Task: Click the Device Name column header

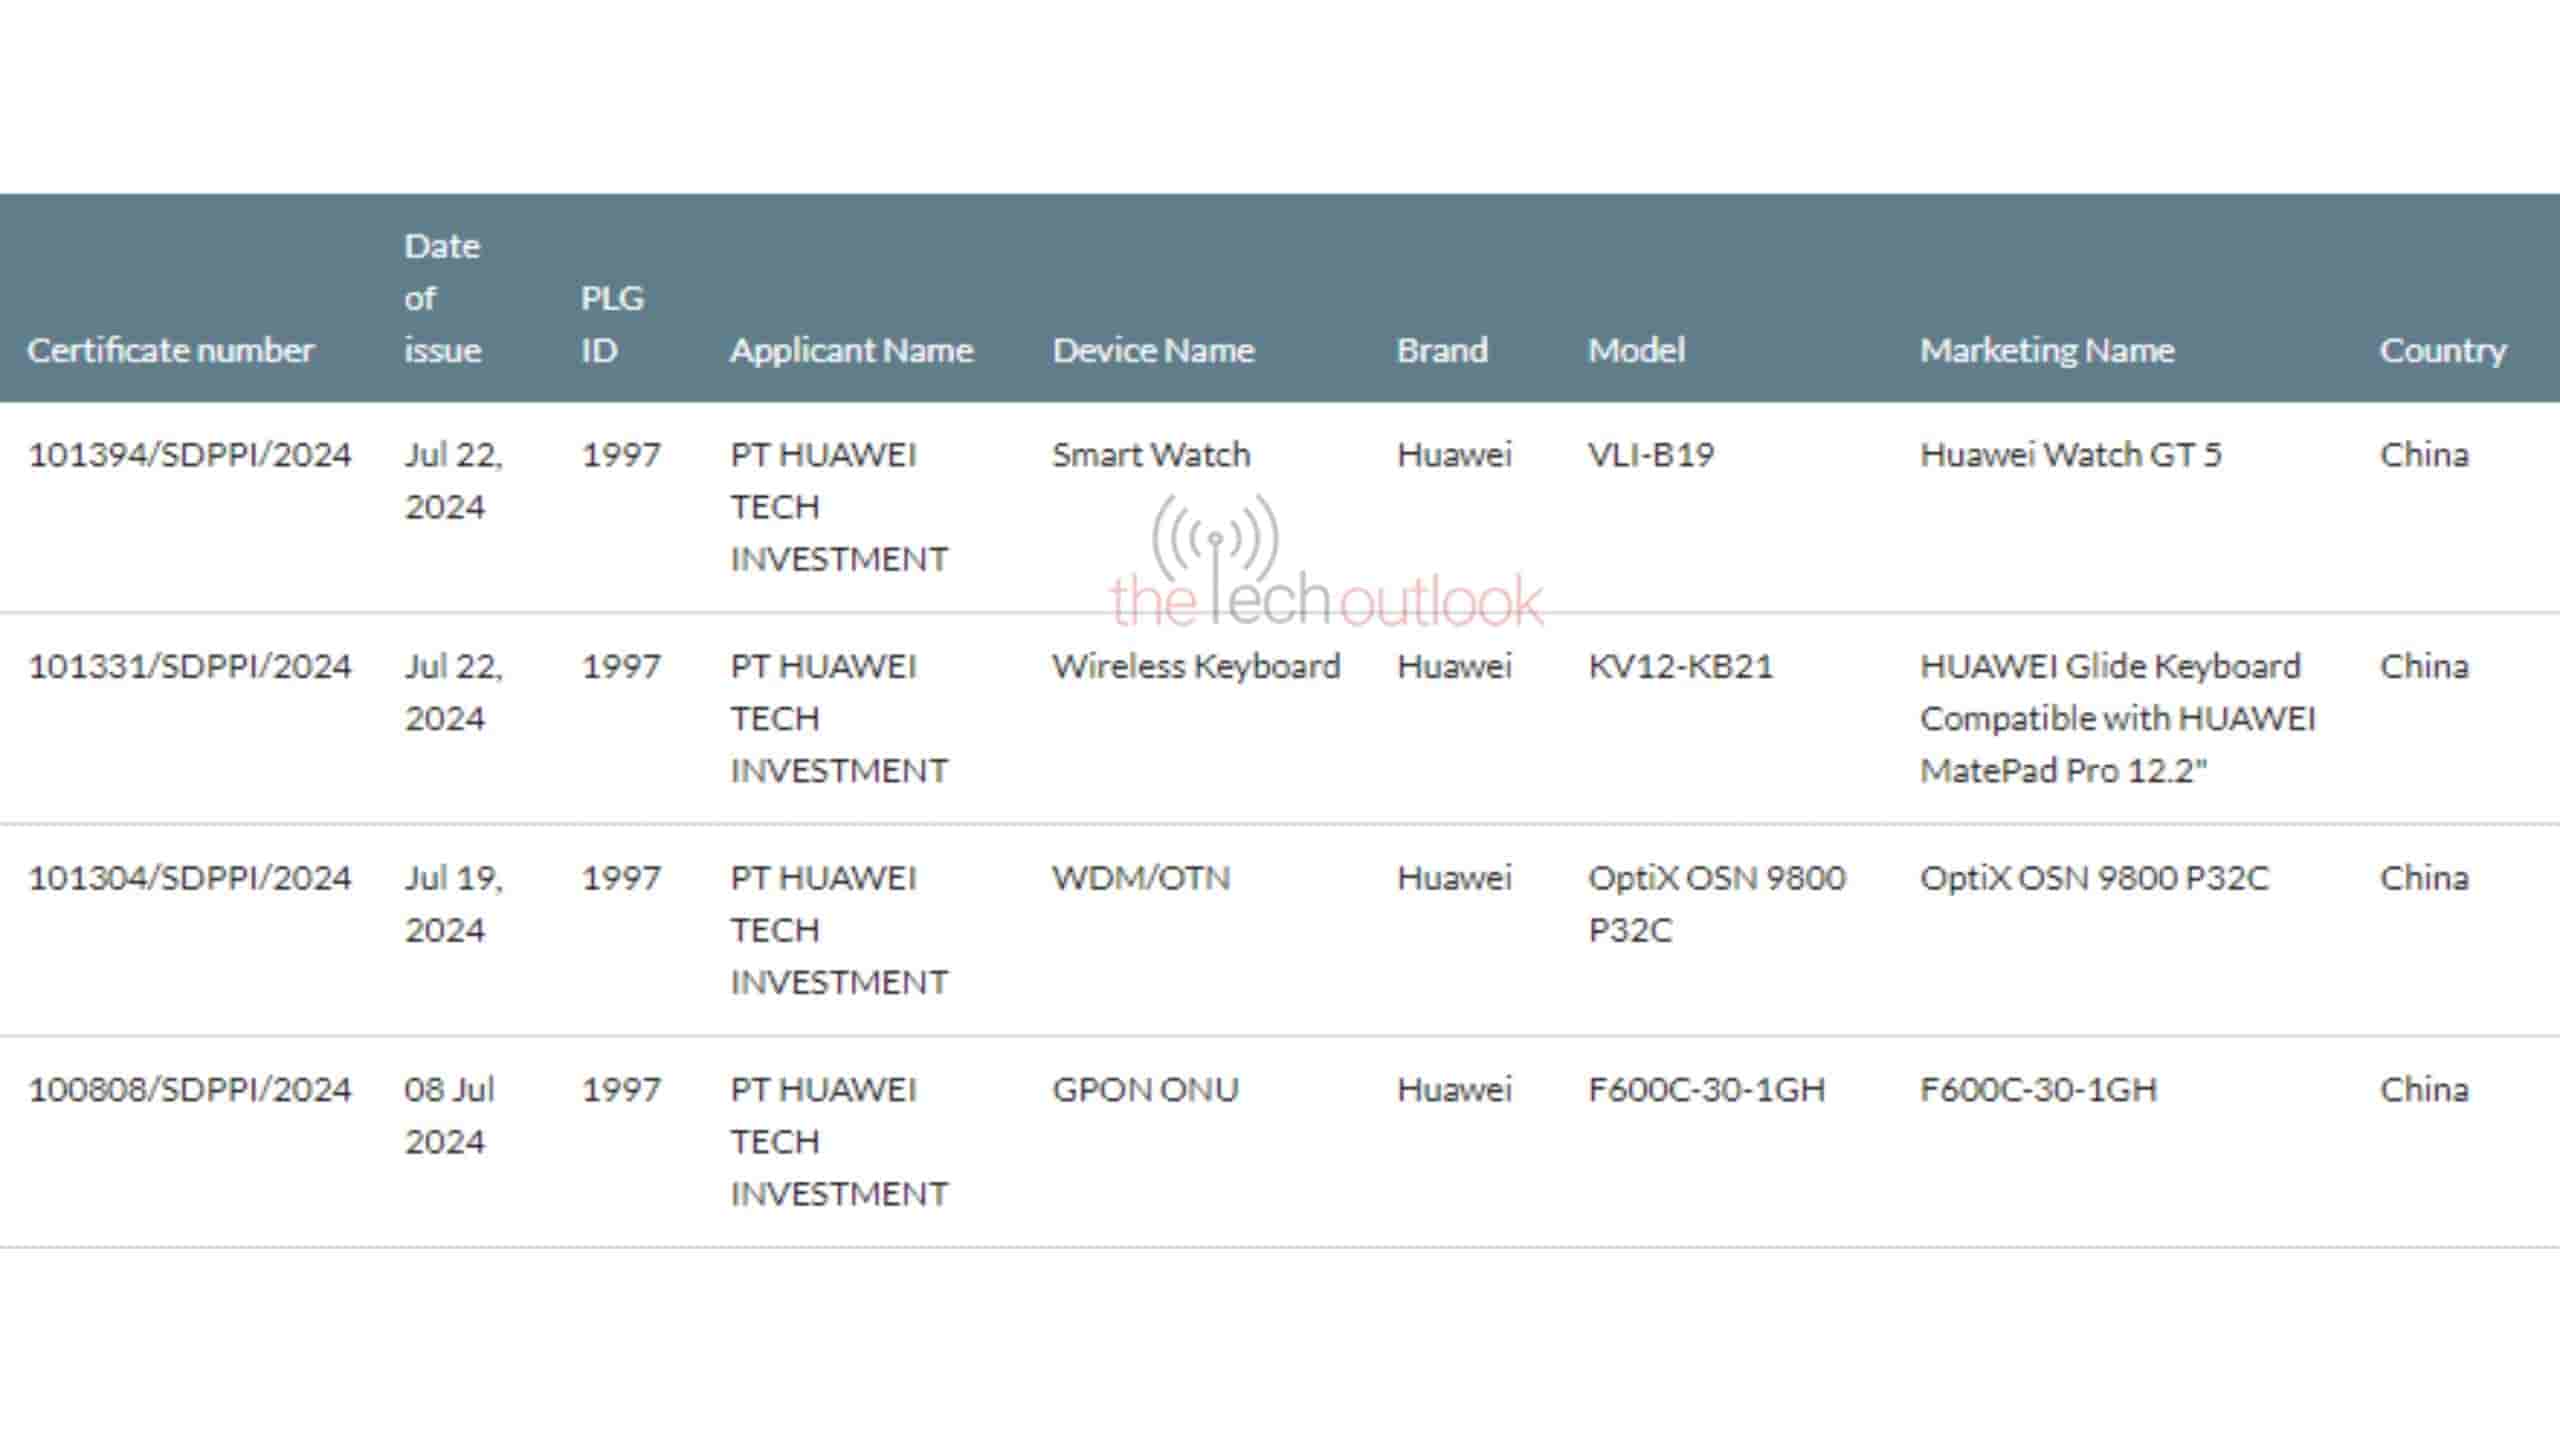Action: point(1153,350)
